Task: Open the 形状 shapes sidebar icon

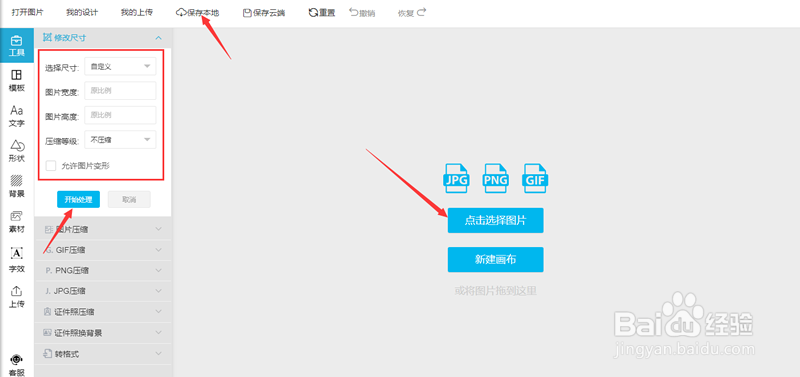Action: (x=17, y=151)
